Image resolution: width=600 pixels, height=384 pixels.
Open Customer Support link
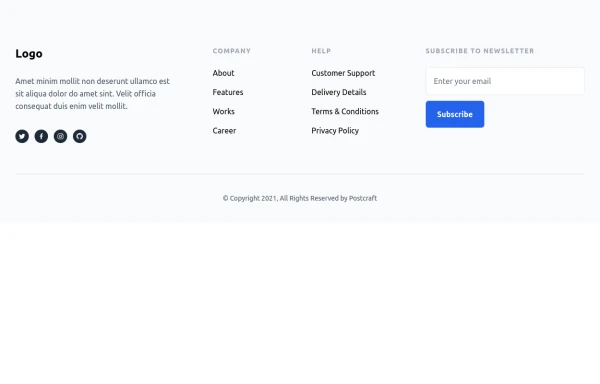343,73
